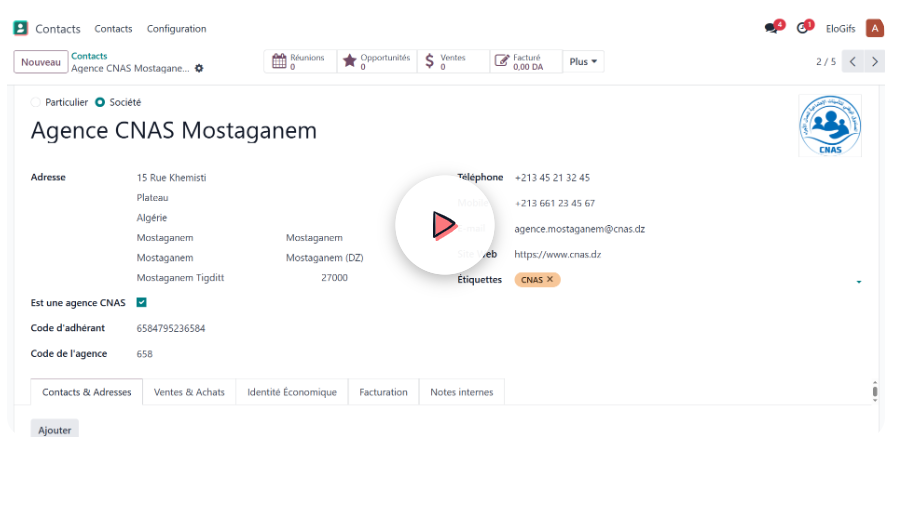Expand the Plus dropdown
The image size is (914, 527).
pyautogui.click(x=583, y=62)
